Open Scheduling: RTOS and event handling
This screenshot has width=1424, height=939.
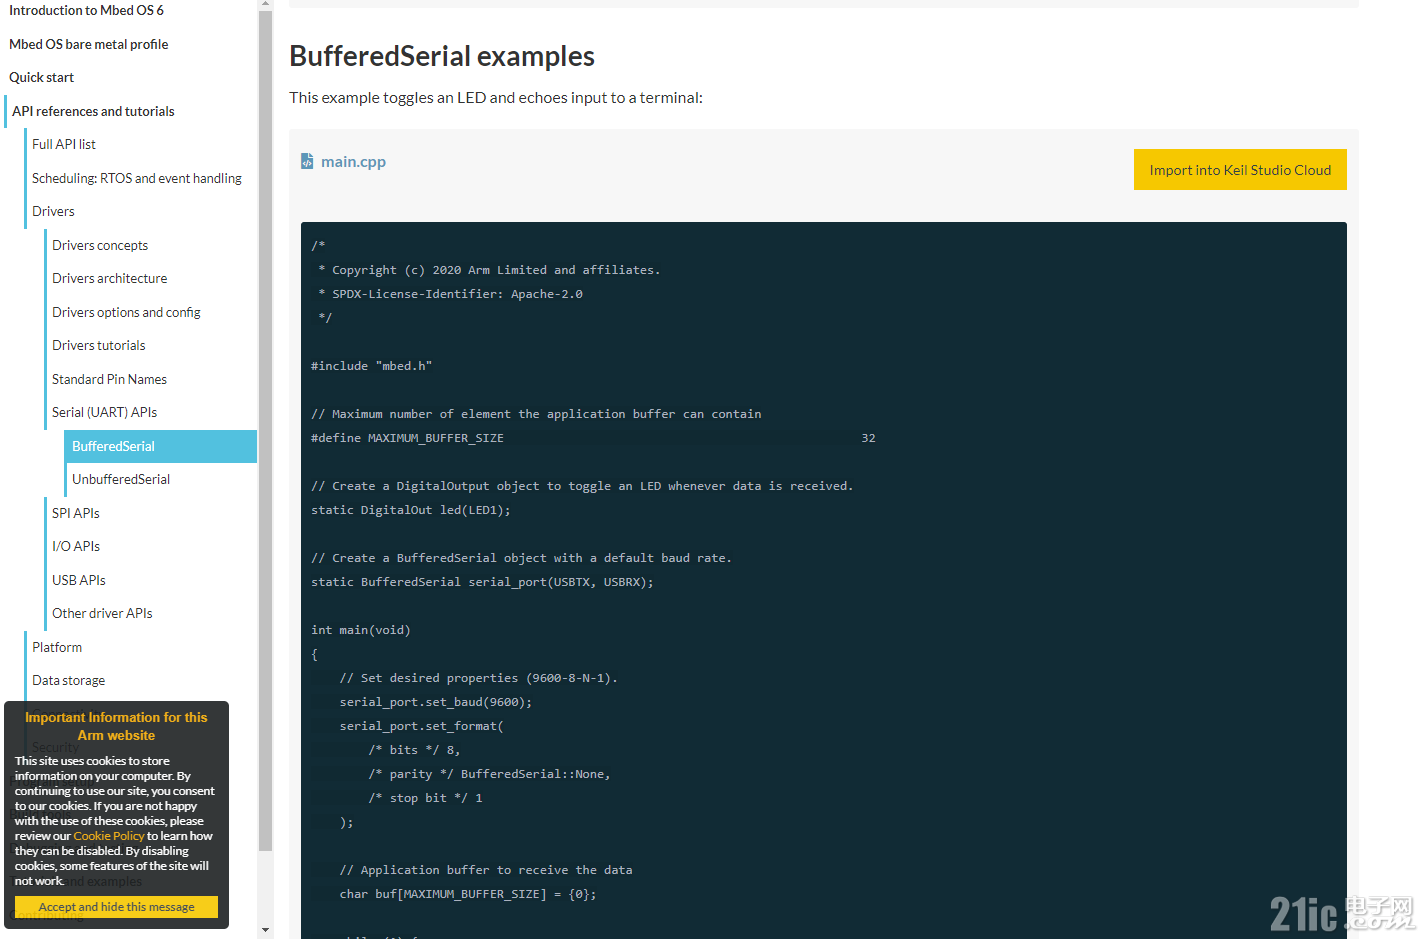tap(137, 178)
